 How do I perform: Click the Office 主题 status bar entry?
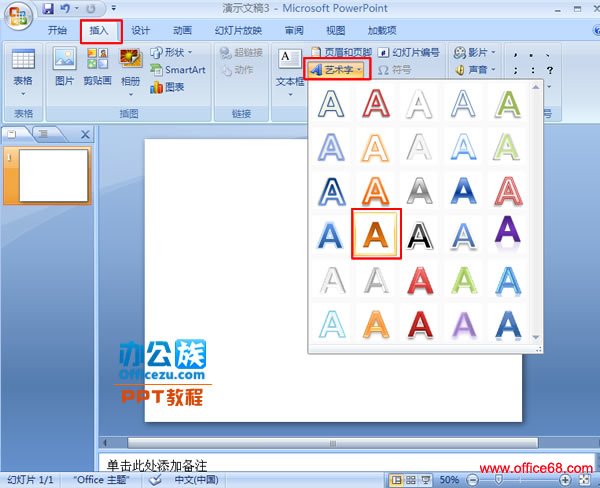[101, 480]
